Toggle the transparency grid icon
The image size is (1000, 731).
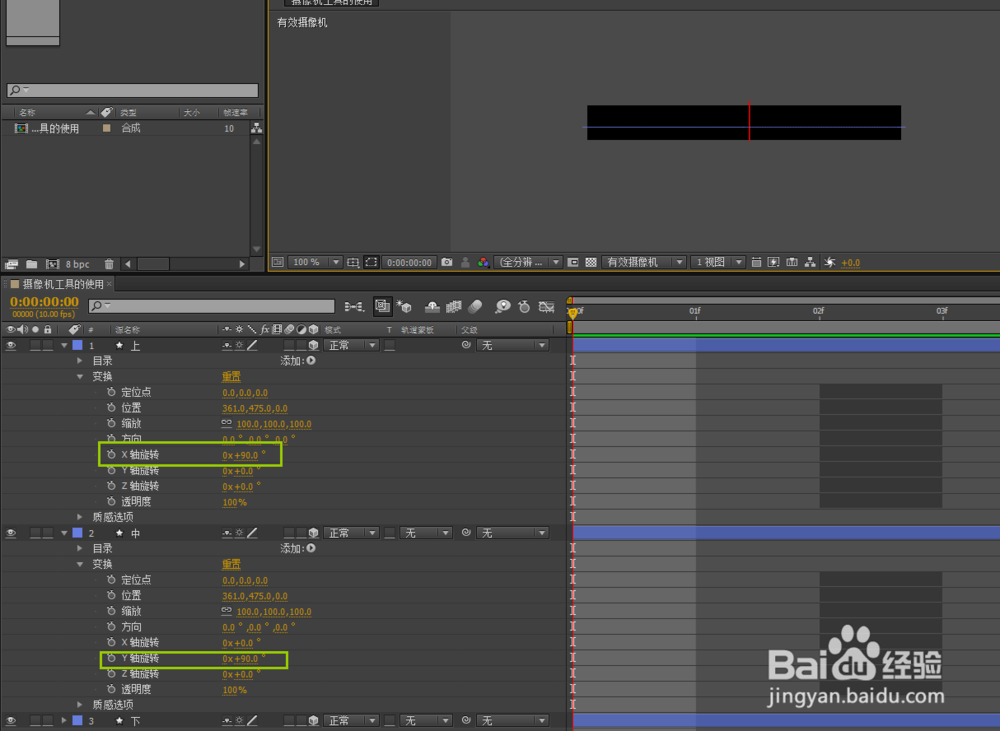[591, 262]
